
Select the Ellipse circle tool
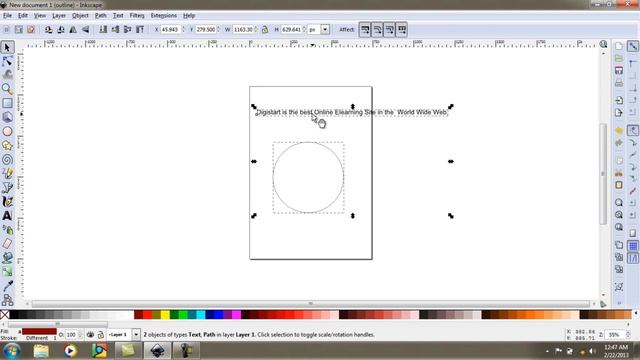7,131
